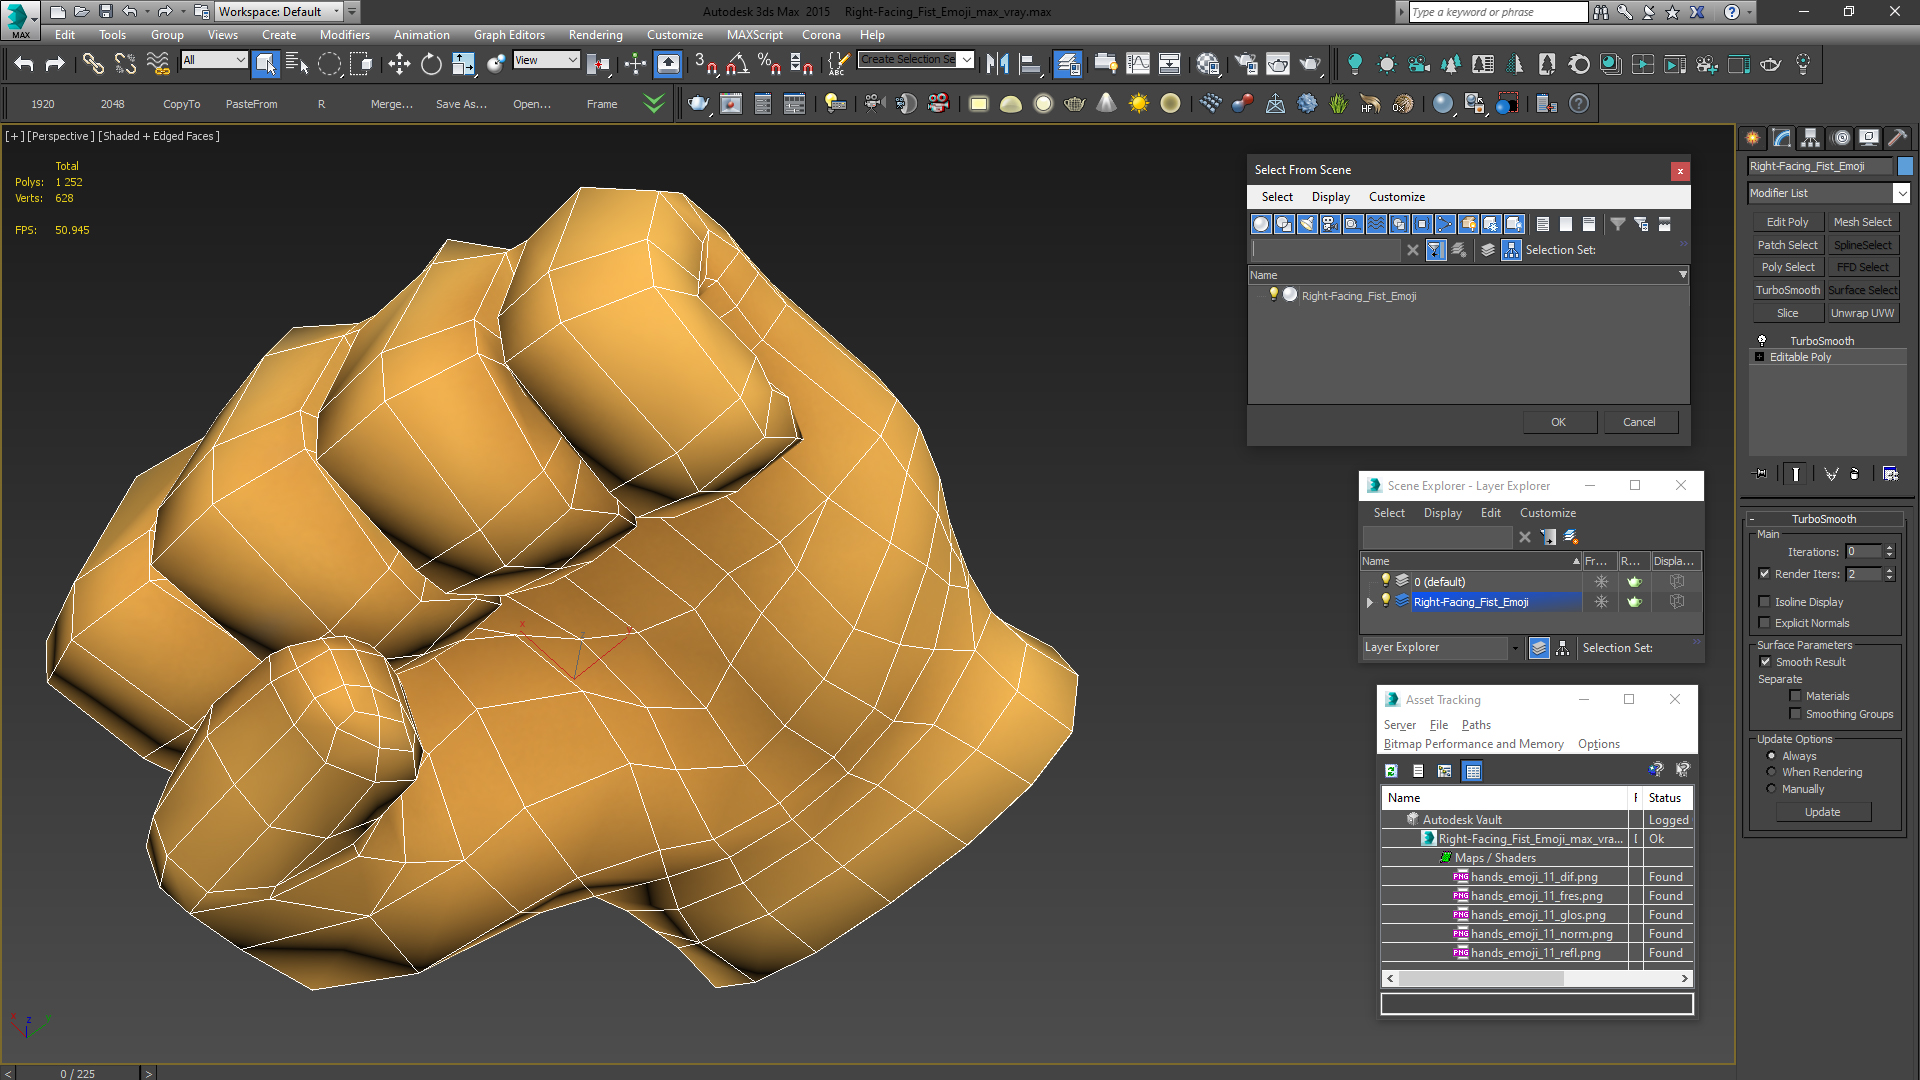Expand Right-Facing_Fist_Emoji layer in Layer Explorer
1920x1080 pixels.
(1370, 602)
